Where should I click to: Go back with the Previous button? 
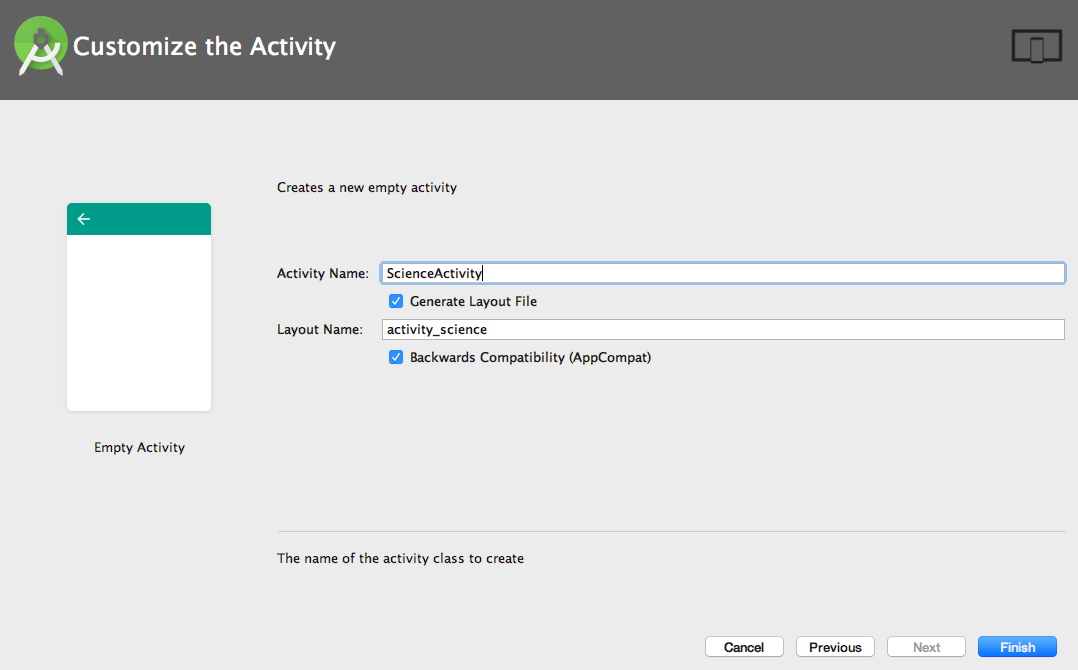click(835, 647)
